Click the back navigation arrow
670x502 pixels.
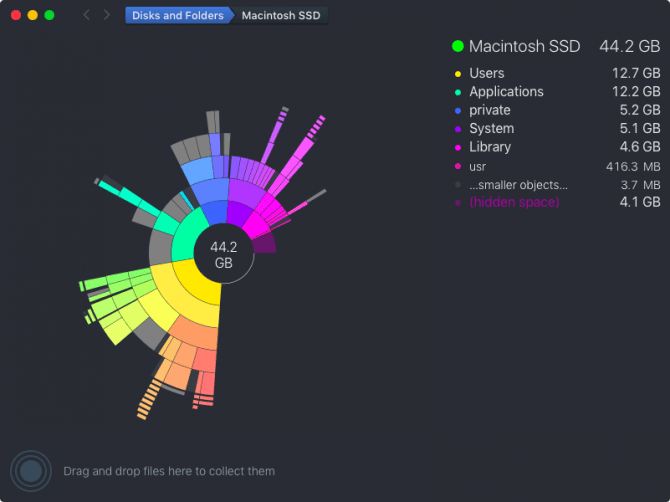pos(87,15)
